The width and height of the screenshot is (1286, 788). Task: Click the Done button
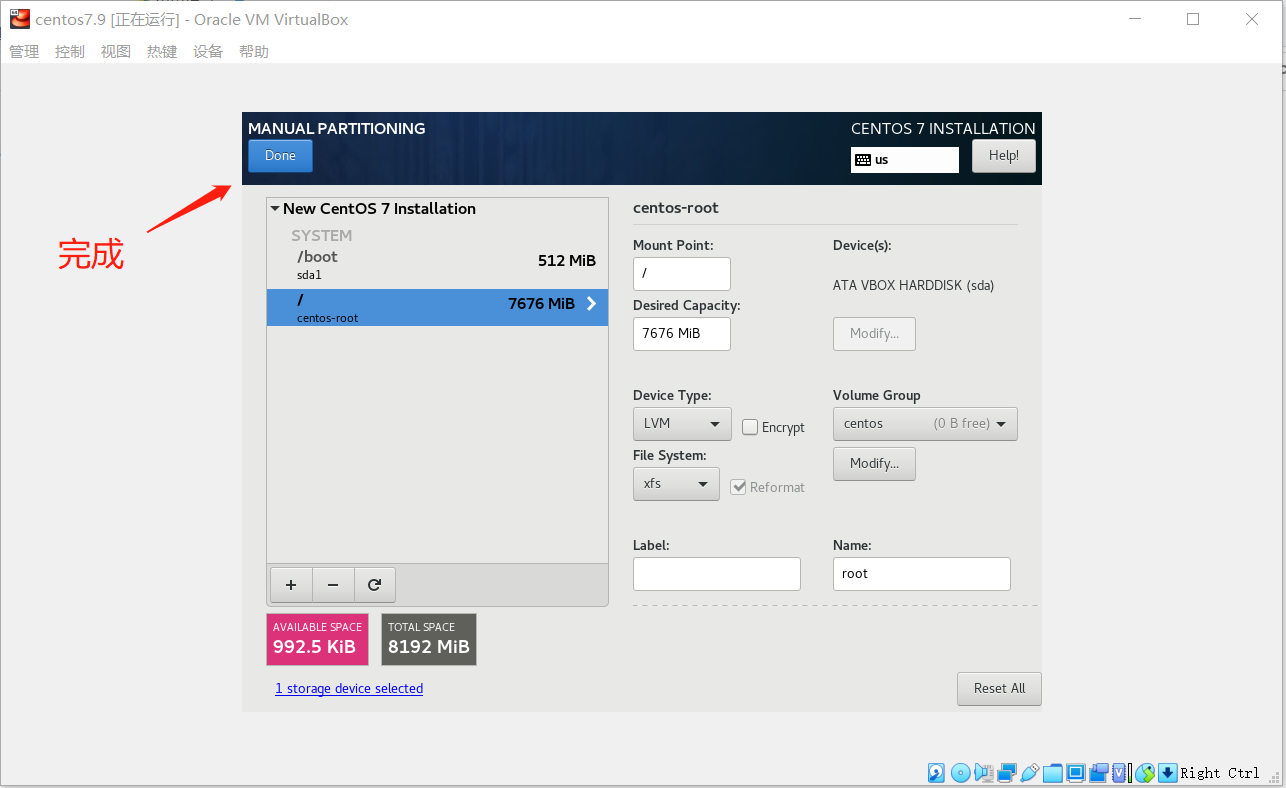coord(280,156)
